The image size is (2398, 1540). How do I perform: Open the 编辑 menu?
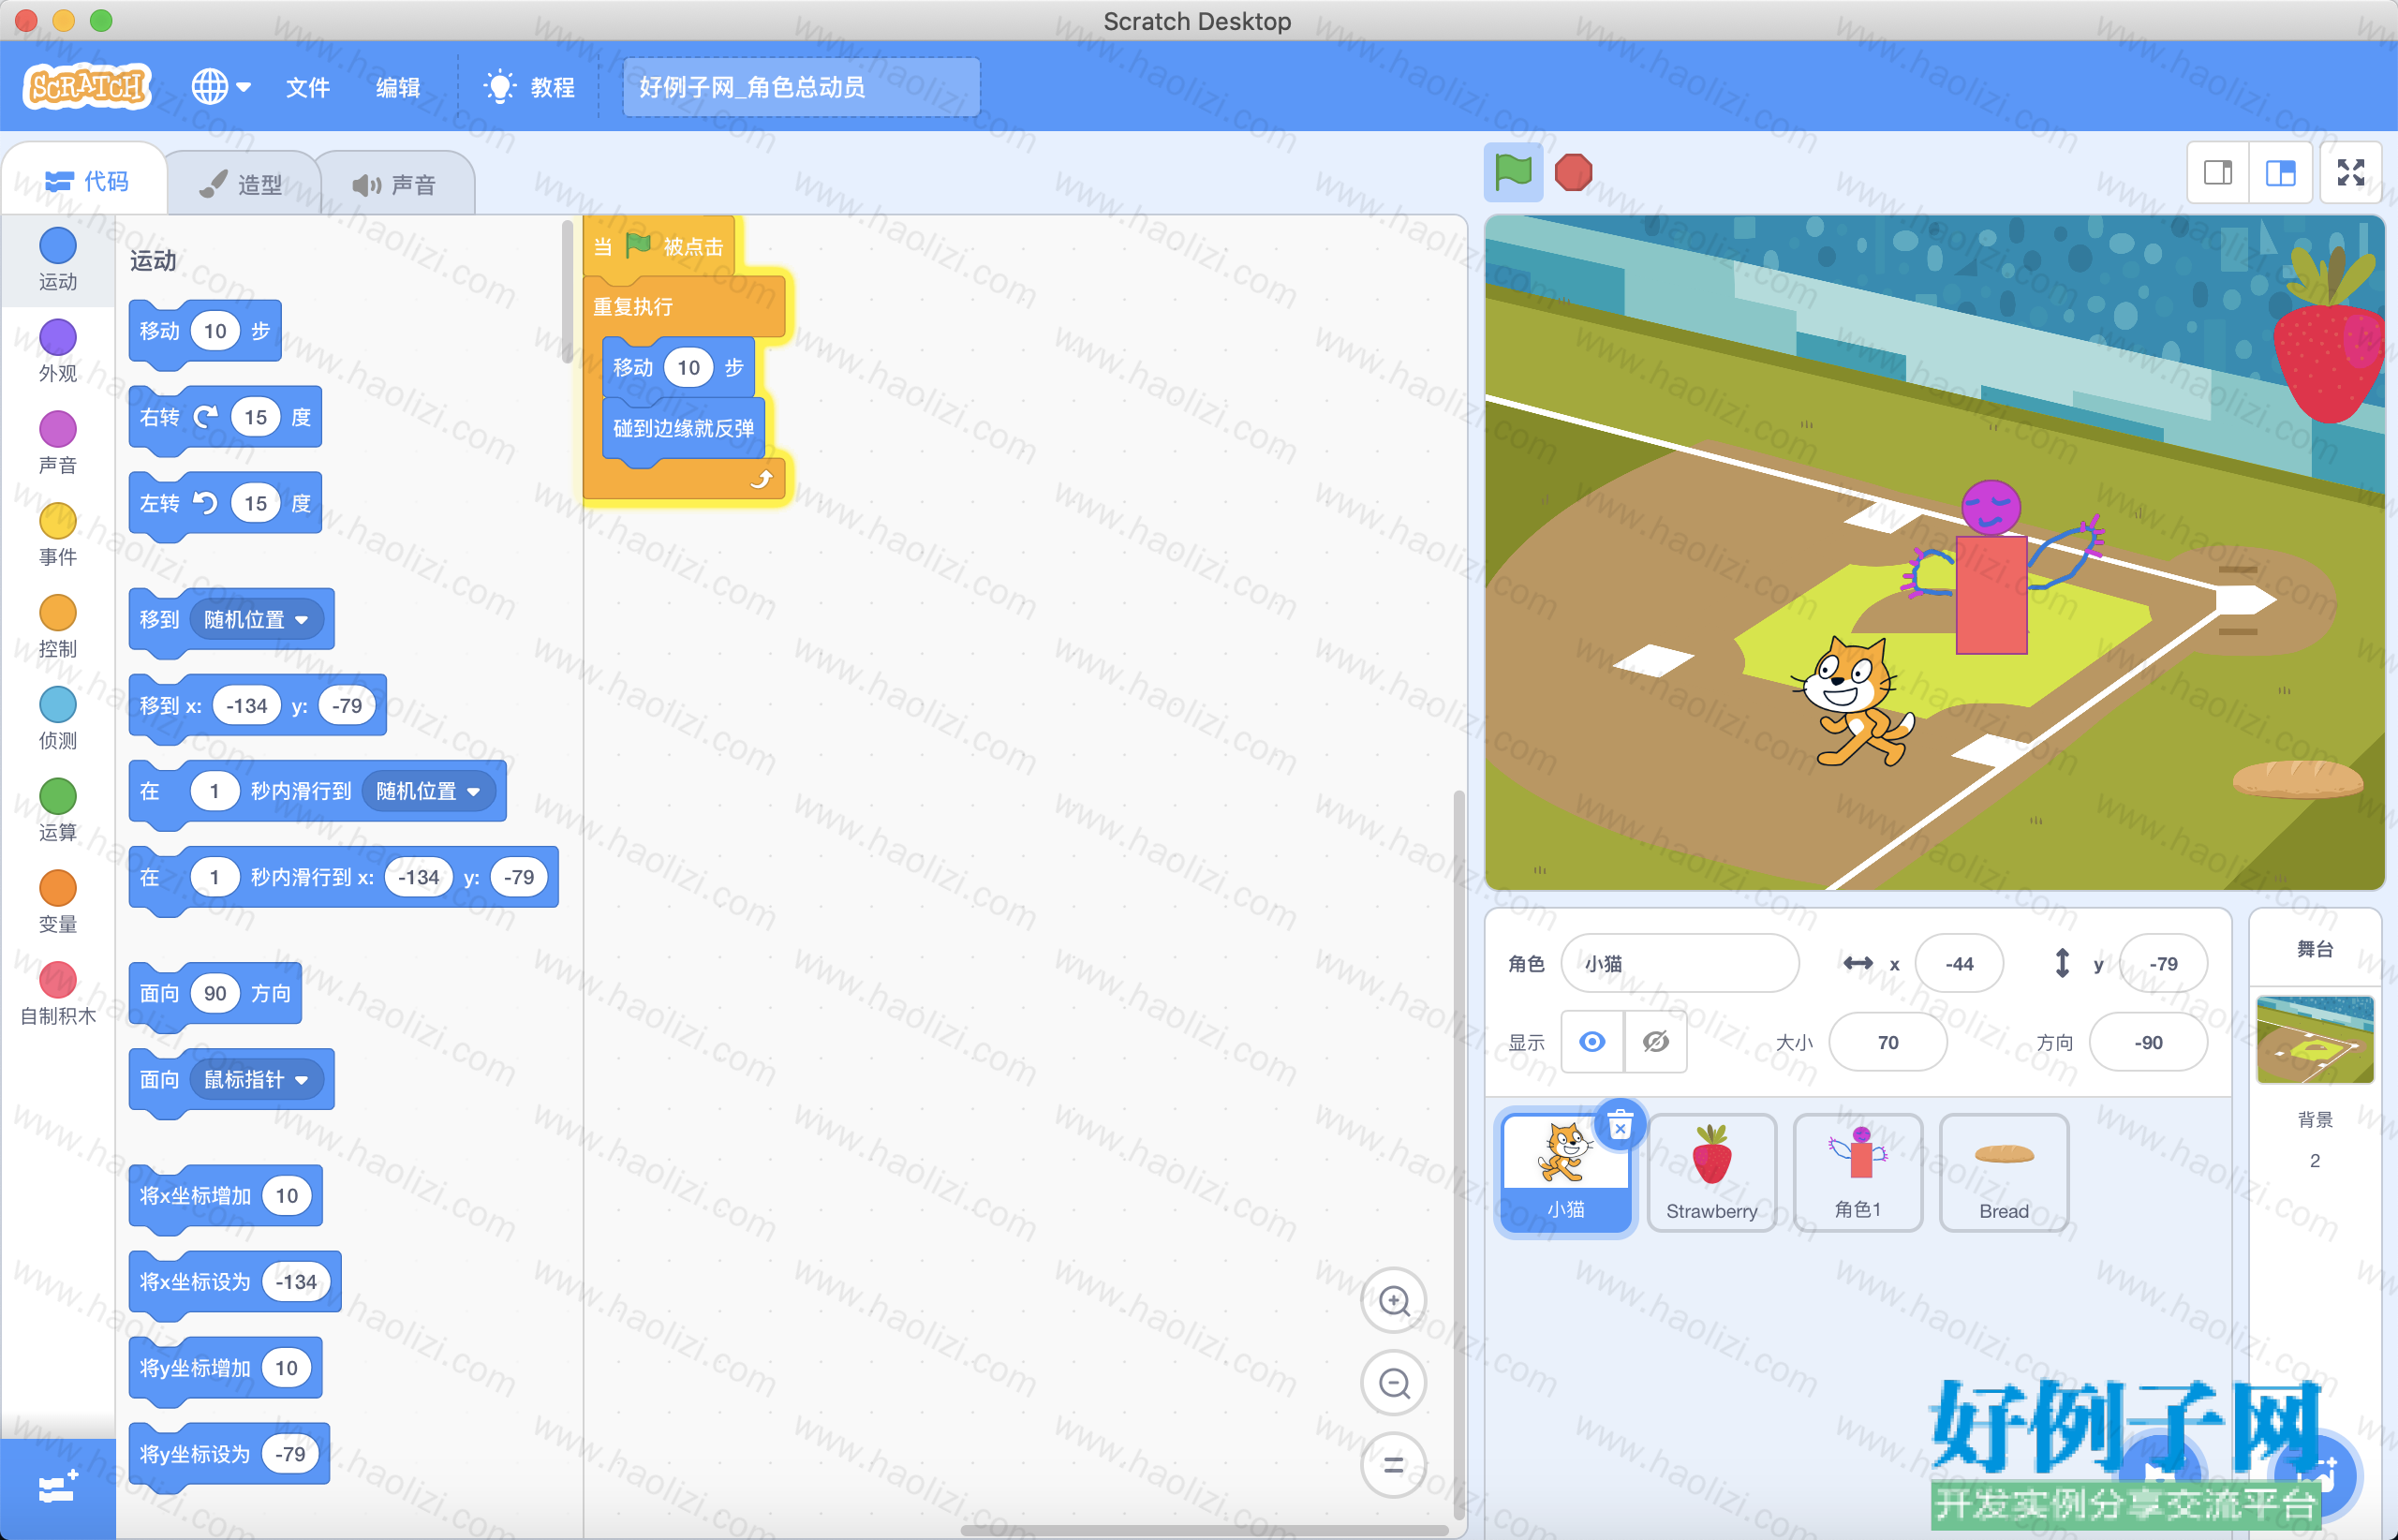pos(397,87)
